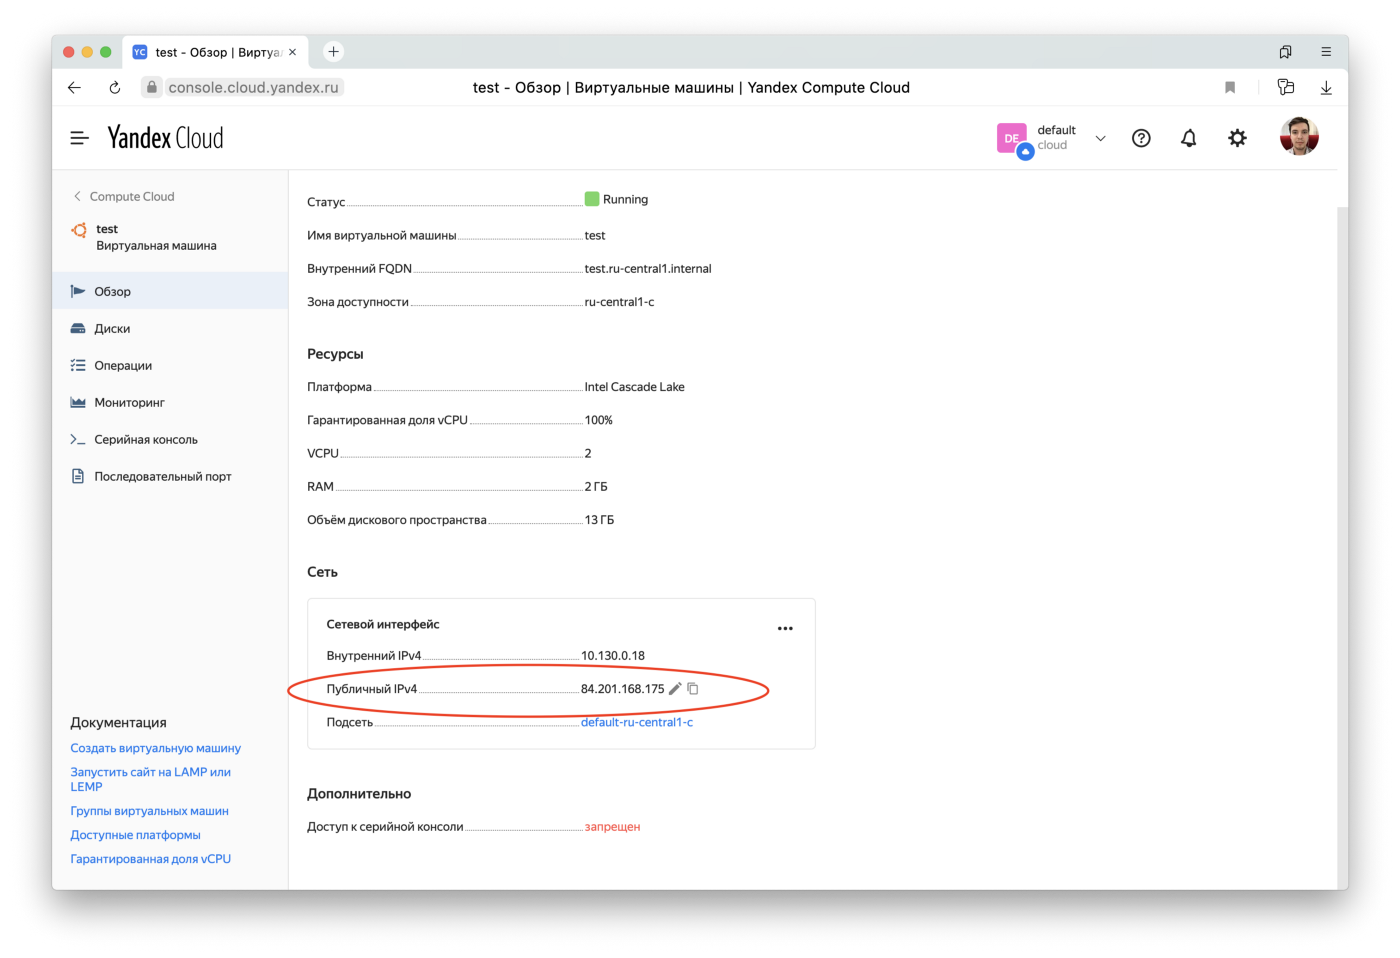Open the Создать виртуальную машину documentation link
The image size is (1400, 958).
tap(155, 748)
